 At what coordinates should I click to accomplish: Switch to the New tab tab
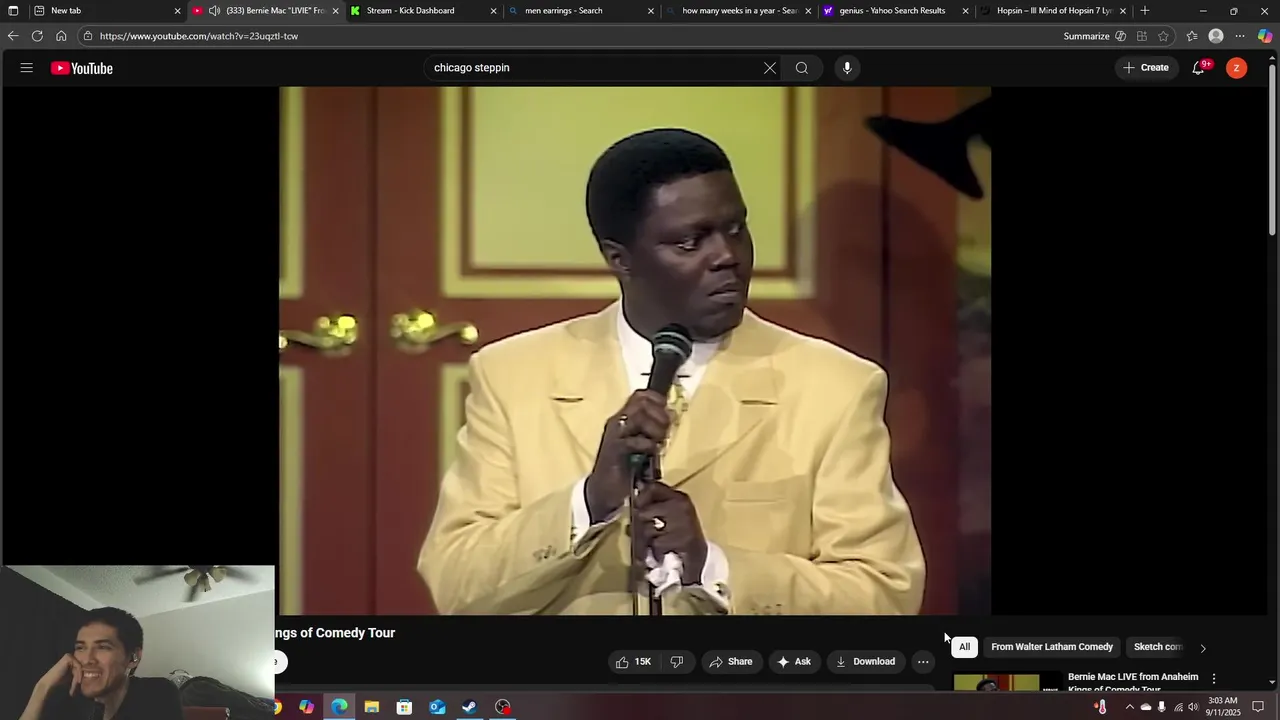[107, 11]
